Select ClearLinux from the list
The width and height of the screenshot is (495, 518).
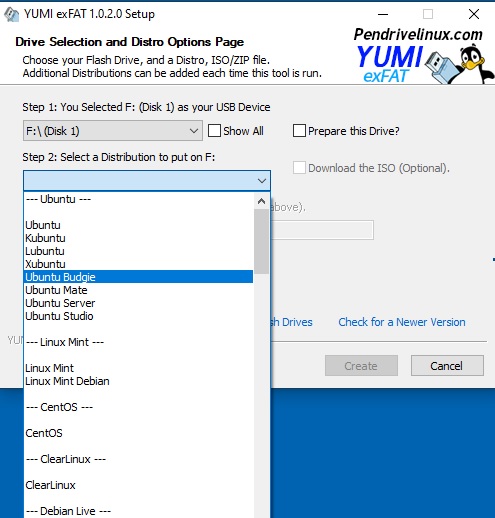[x=139, y=485]
